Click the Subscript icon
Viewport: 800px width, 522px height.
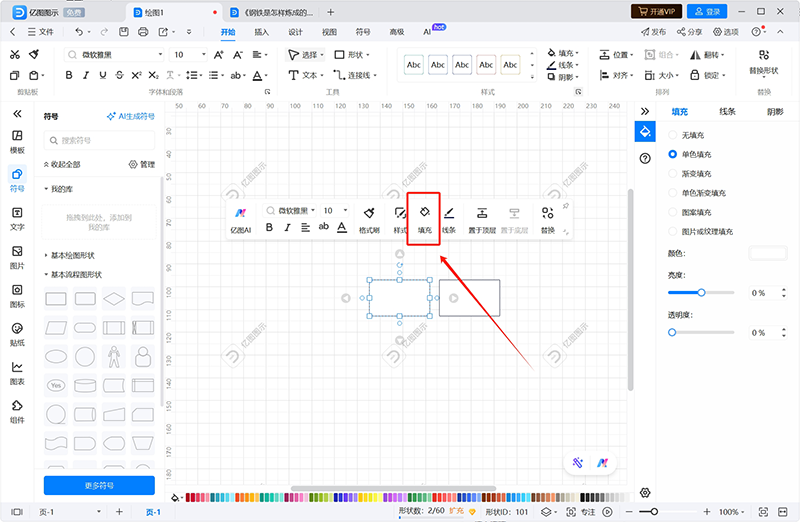point(154,76)
